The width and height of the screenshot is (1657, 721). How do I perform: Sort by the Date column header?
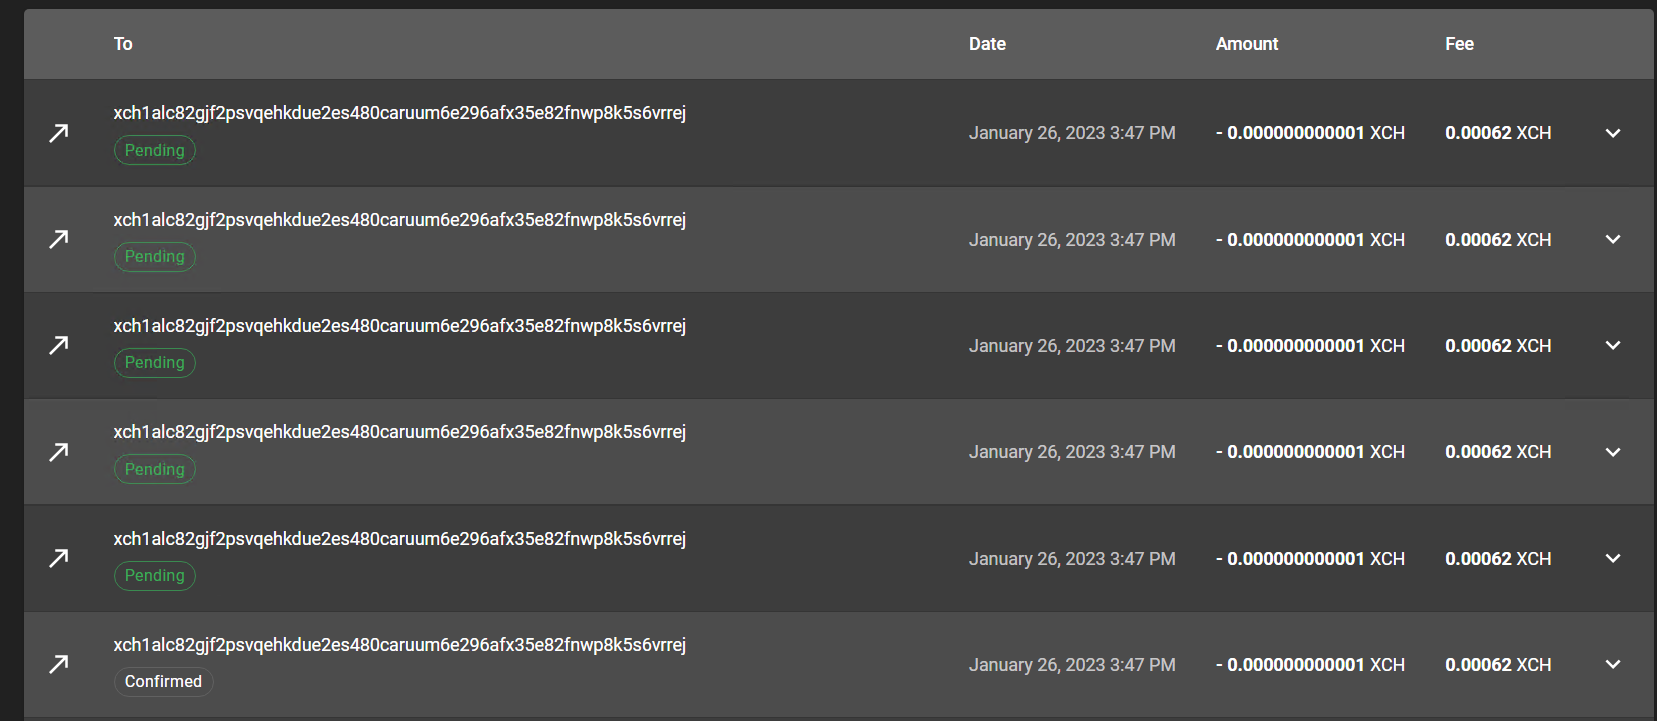(x=986, y=43)
